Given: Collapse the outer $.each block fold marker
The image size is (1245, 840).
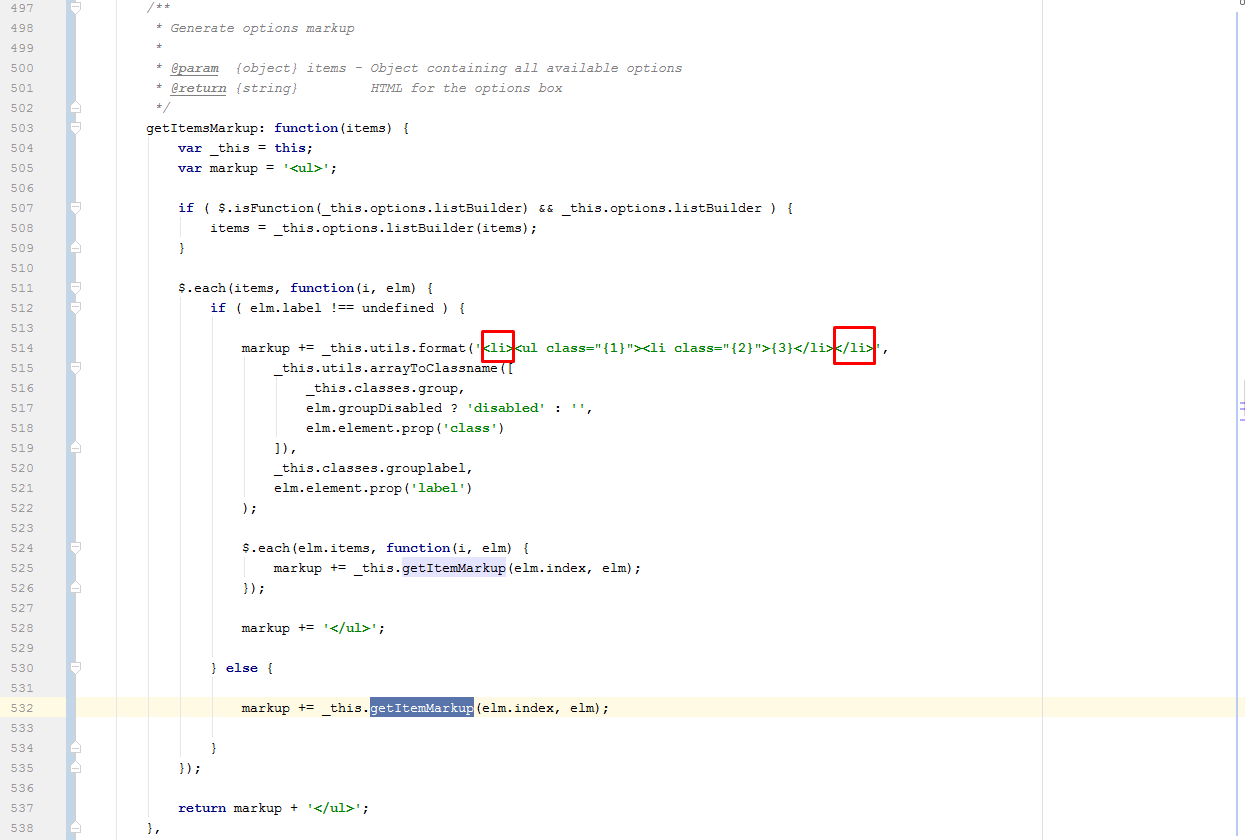Looking at the screenshot, I should click(74, 287).
